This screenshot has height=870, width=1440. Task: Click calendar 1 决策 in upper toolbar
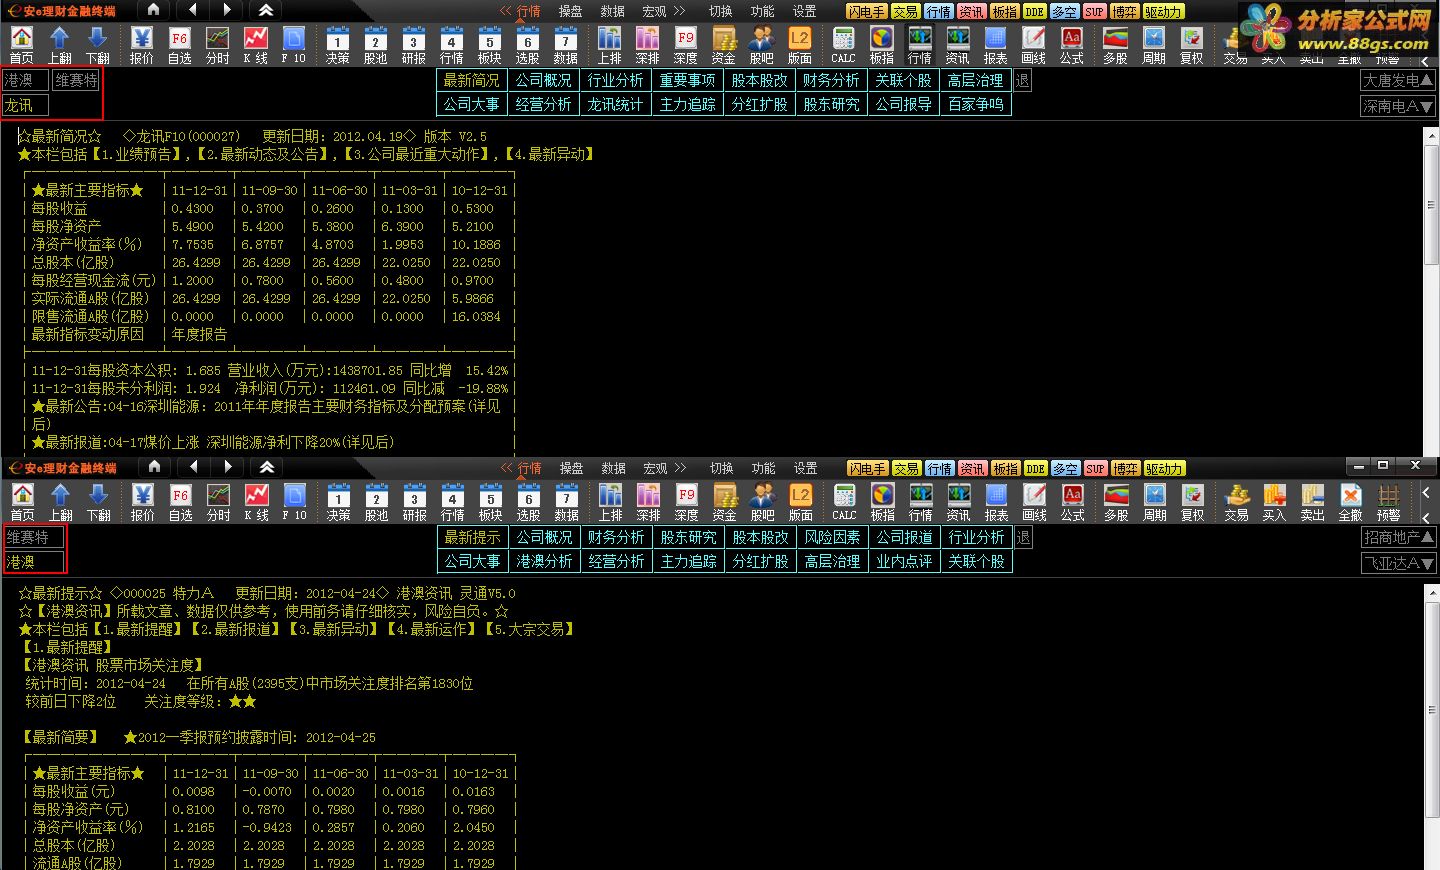click(x=338, y=45)
